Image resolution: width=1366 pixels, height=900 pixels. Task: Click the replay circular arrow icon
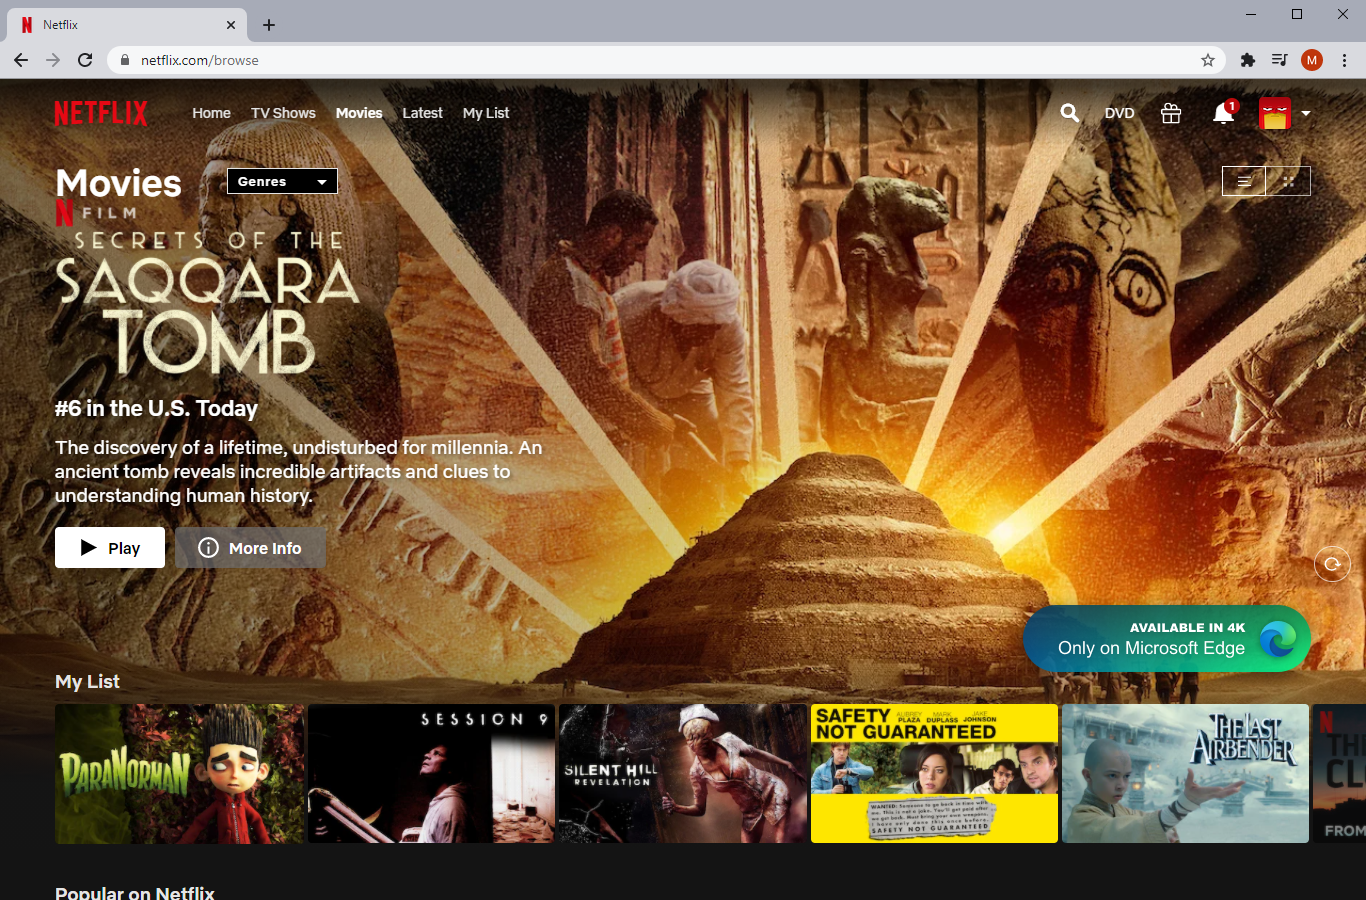click(1332, 564)
